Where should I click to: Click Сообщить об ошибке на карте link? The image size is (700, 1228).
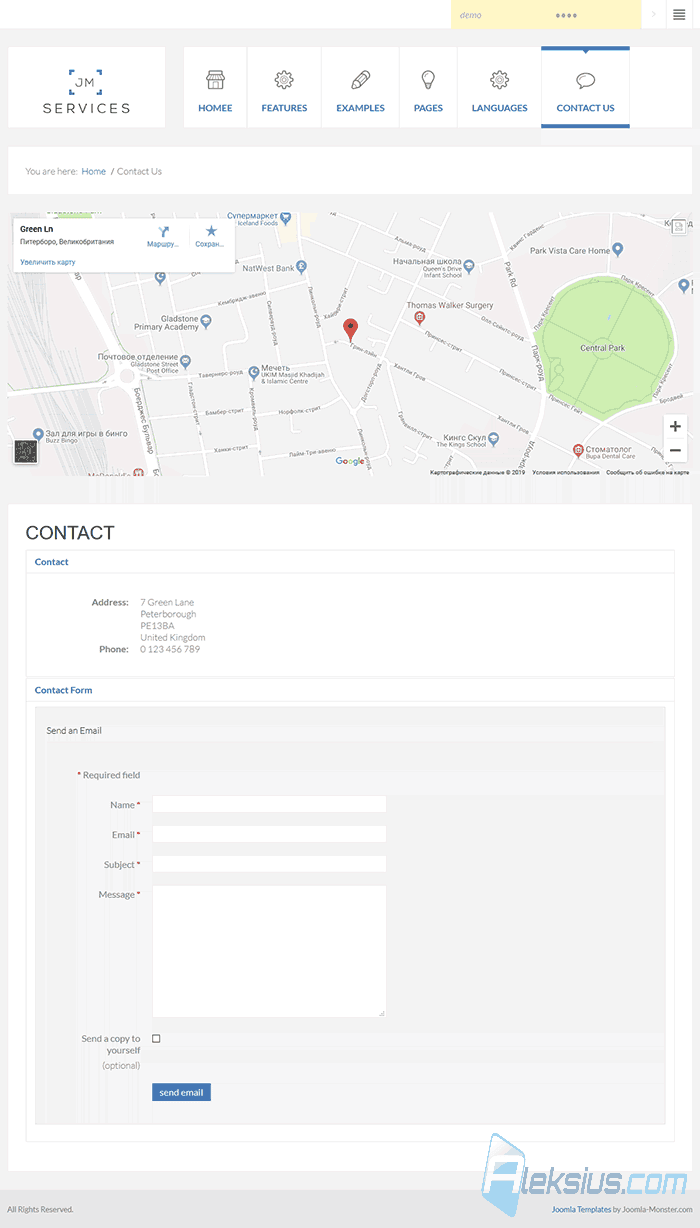click(x=648, y=472)
